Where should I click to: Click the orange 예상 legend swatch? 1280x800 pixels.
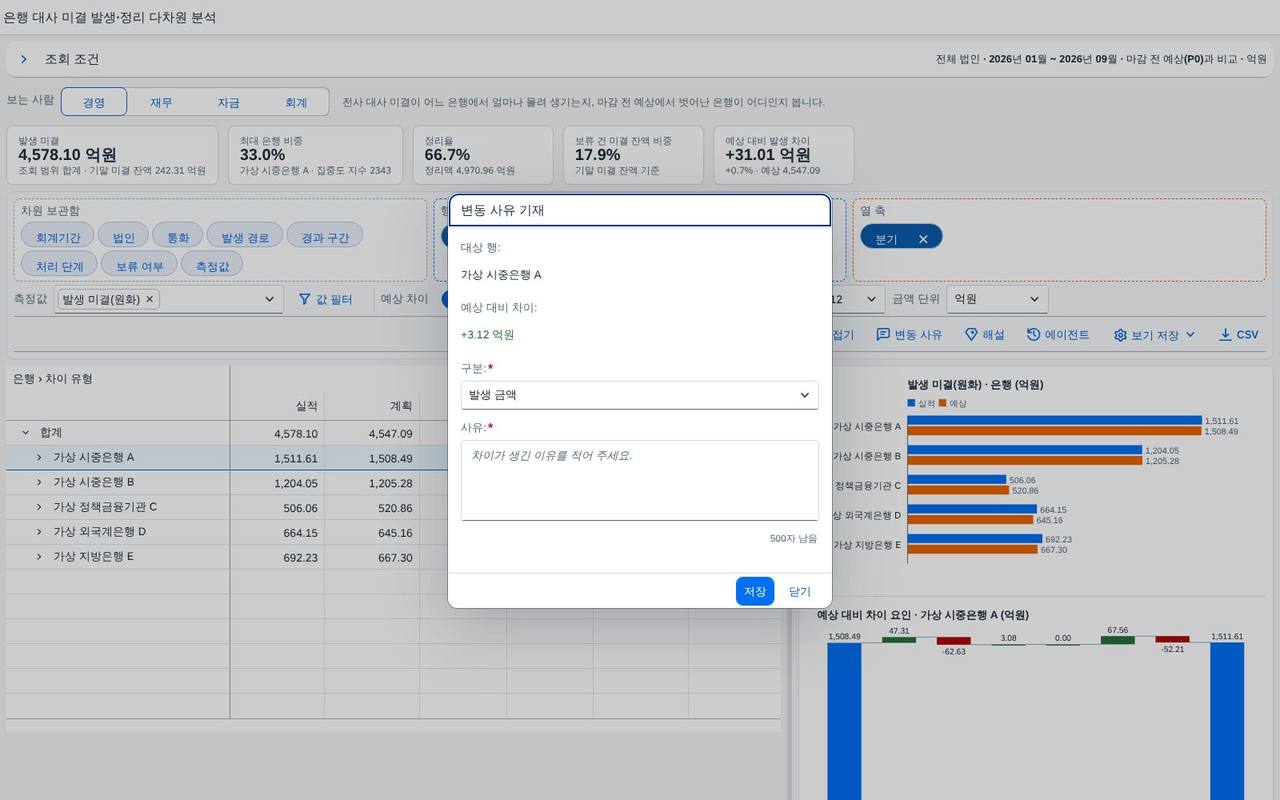[x=942, y=403]
